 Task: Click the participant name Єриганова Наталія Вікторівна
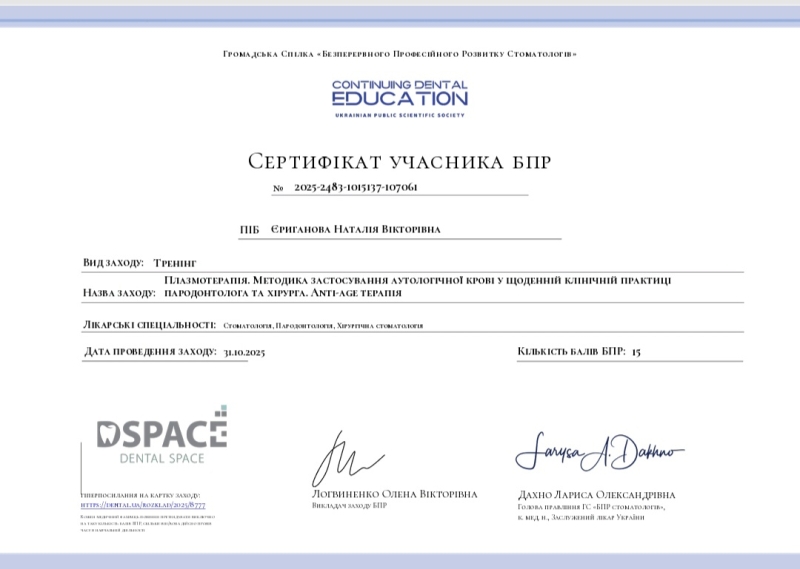point(355,230)
